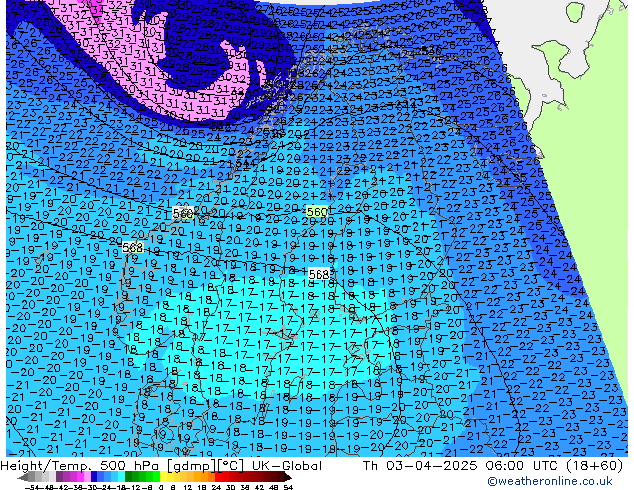Click the (18+60) forecast run label
The width and height of the screenshot is (634, 490).
[x=594, y=466]
